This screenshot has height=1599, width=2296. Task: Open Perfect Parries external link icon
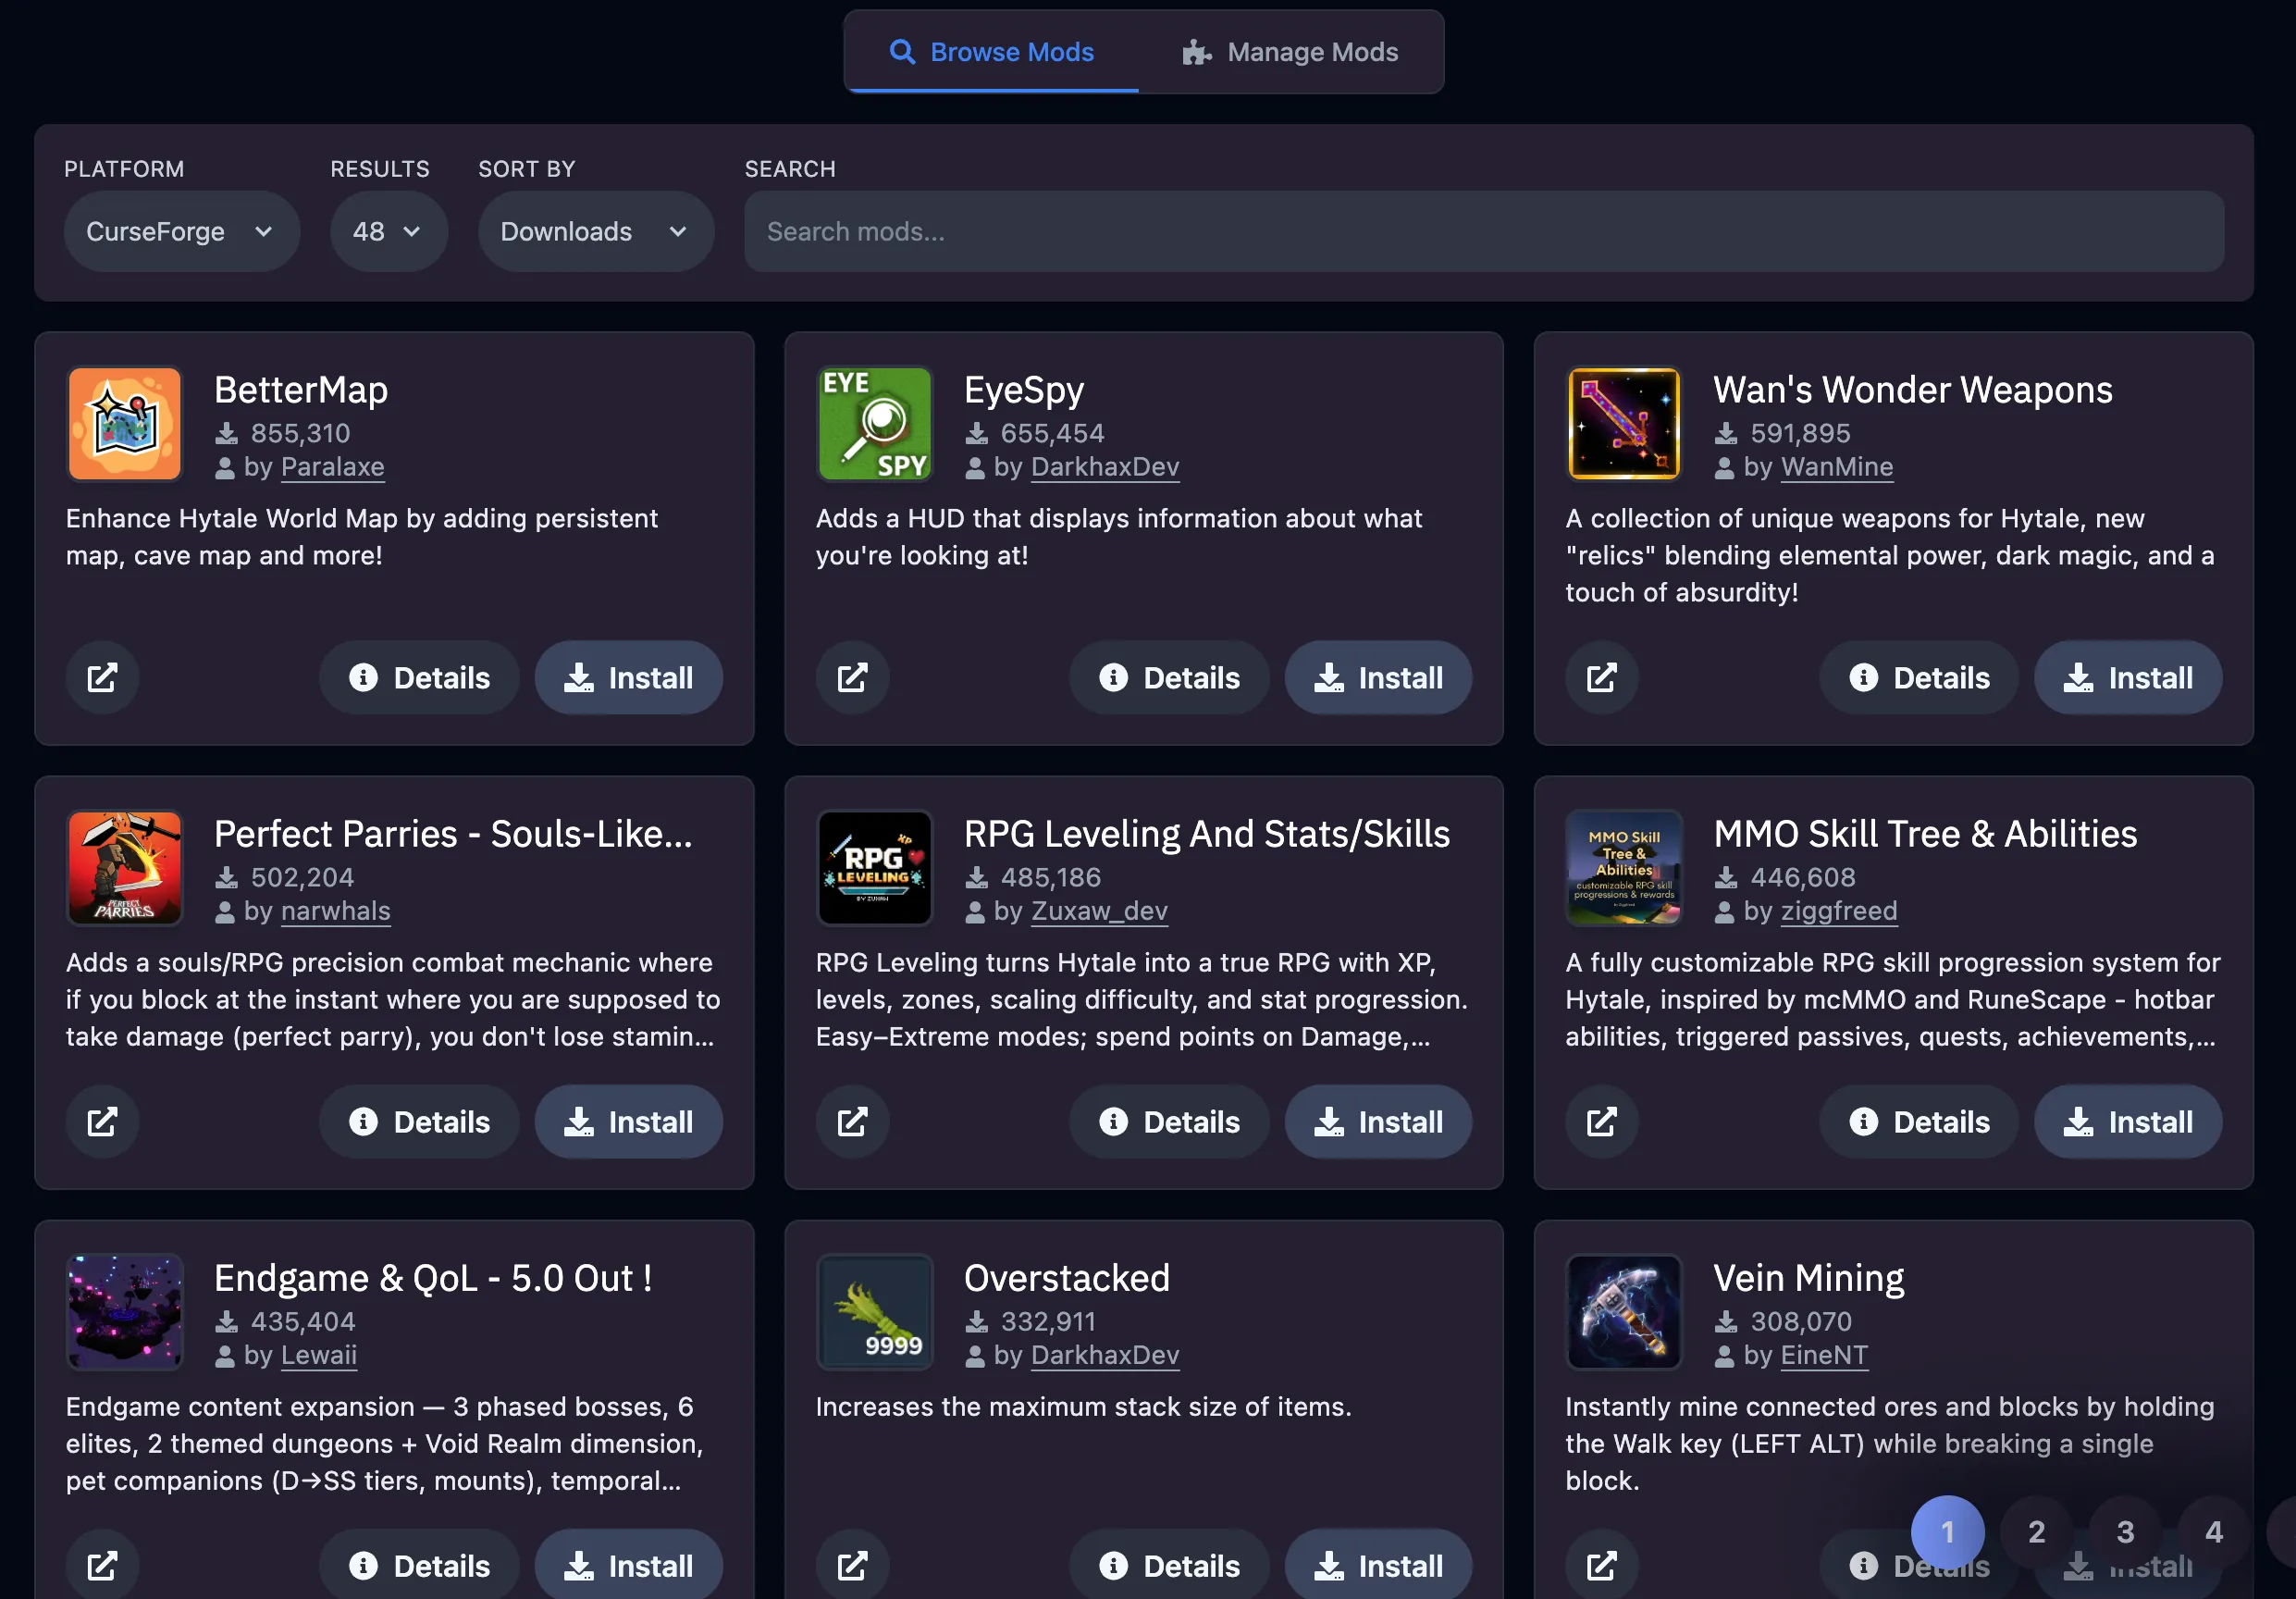(x=102, y=1121)
